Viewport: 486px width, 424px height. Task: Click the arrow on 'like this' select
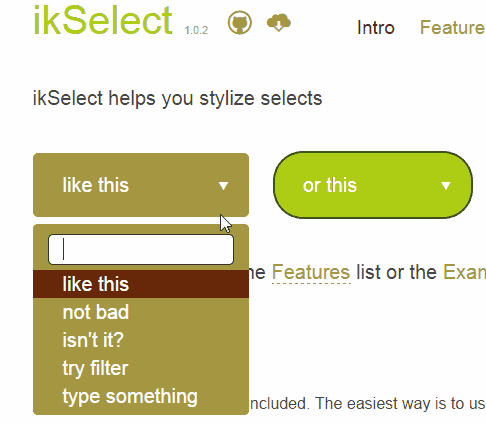point(223,186)
